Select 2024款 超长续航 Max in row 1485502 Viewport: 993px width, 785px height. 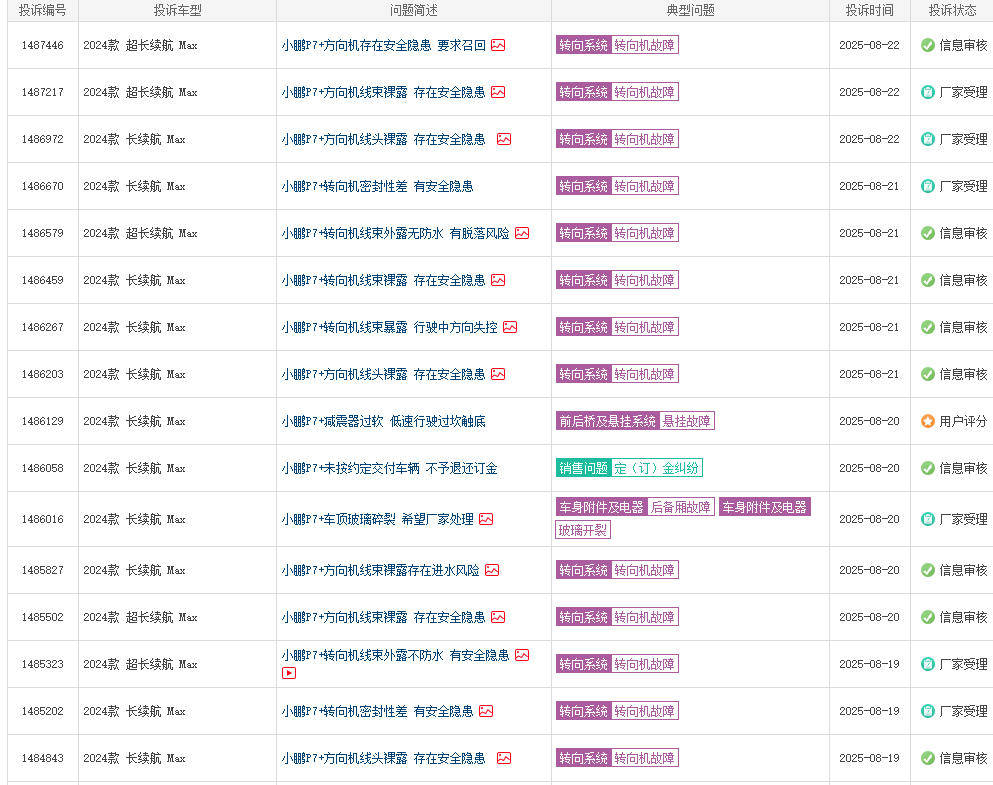click(x=140, y=617)
